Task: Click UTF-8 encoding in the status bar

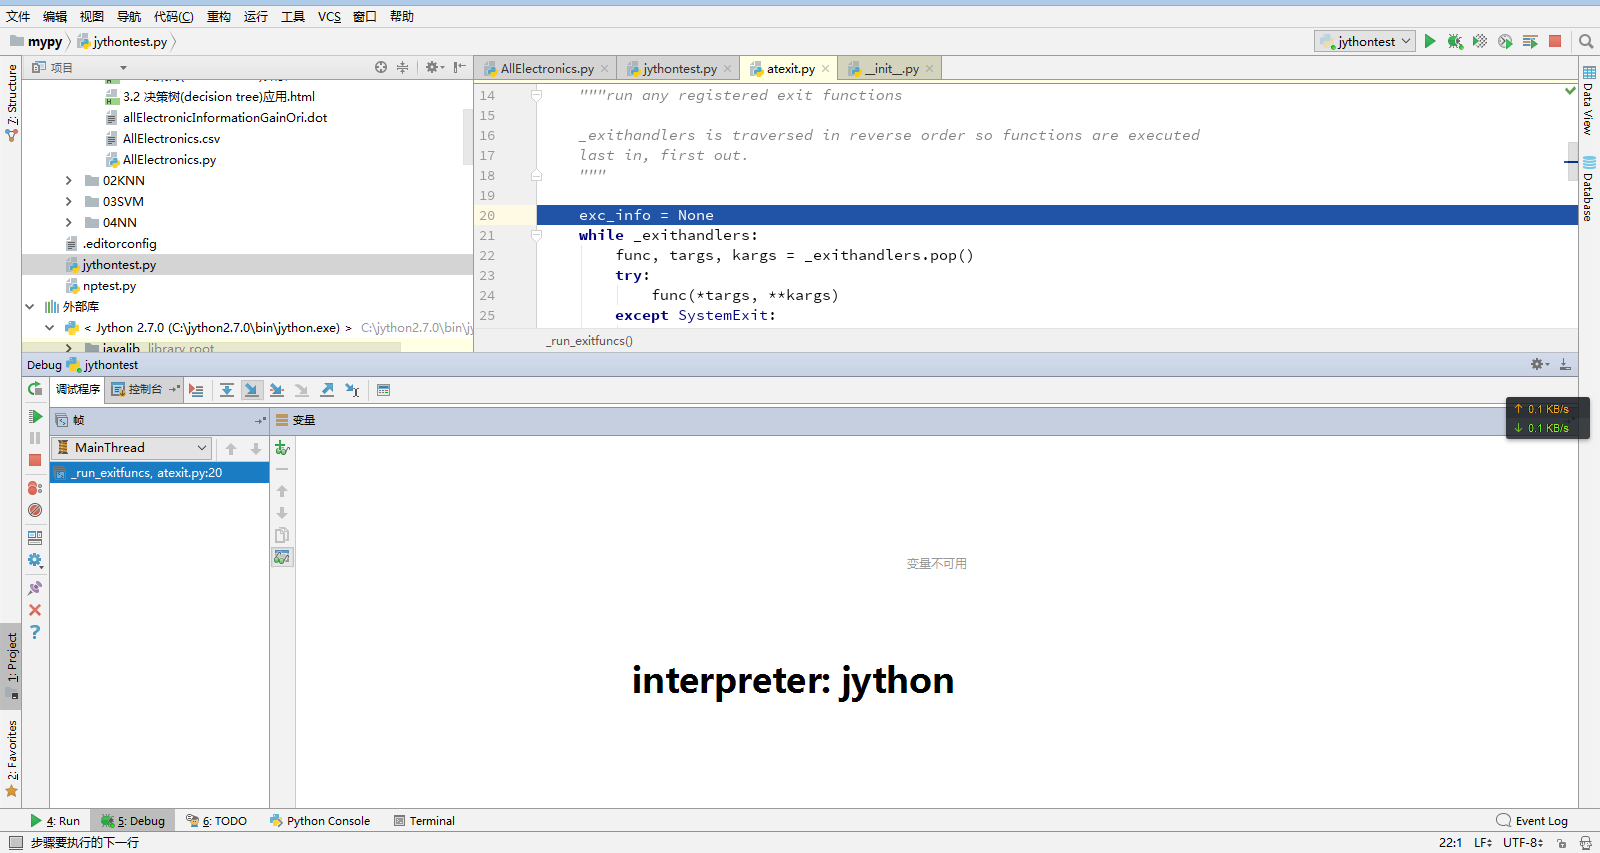Action: [x=1523, y=843]
